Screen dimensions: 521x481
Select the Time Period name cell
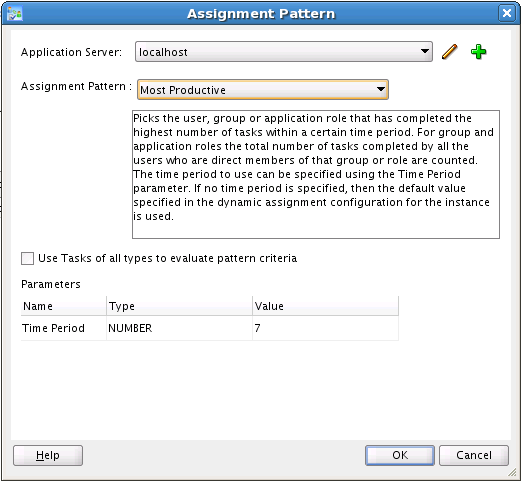[x=63, y=328]
